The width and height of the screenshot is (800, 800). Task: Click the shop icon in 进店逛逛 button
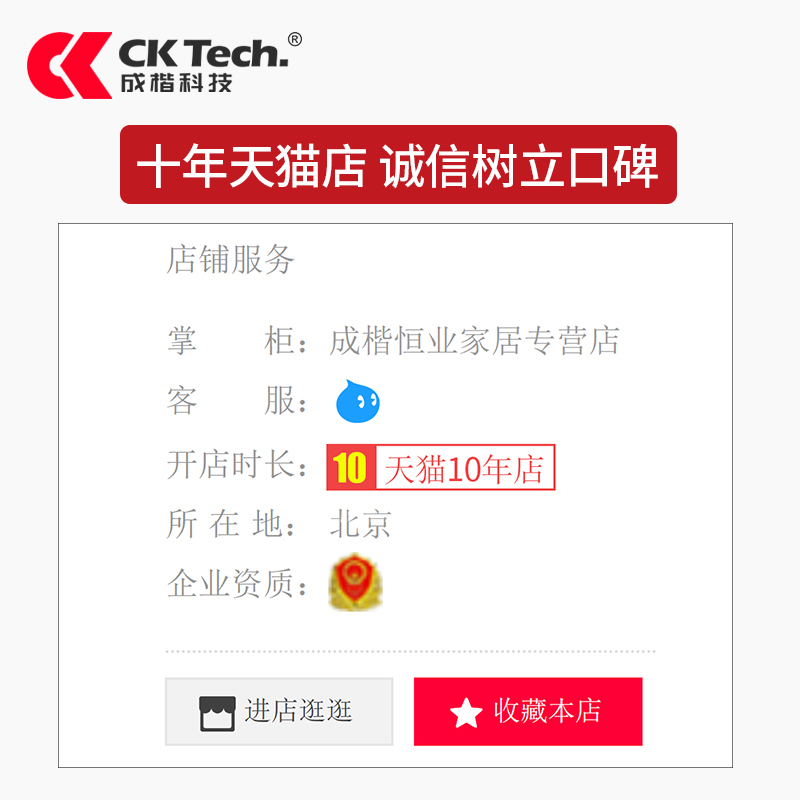pyautogui.click(x=217, y=713)
